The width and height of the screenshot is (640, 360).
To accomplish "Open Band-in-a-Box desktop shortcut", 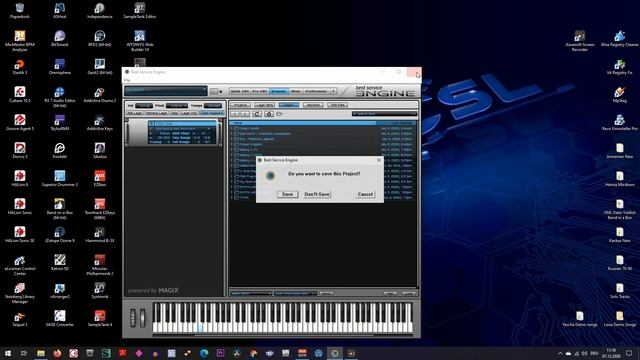I will click(60, 208).
